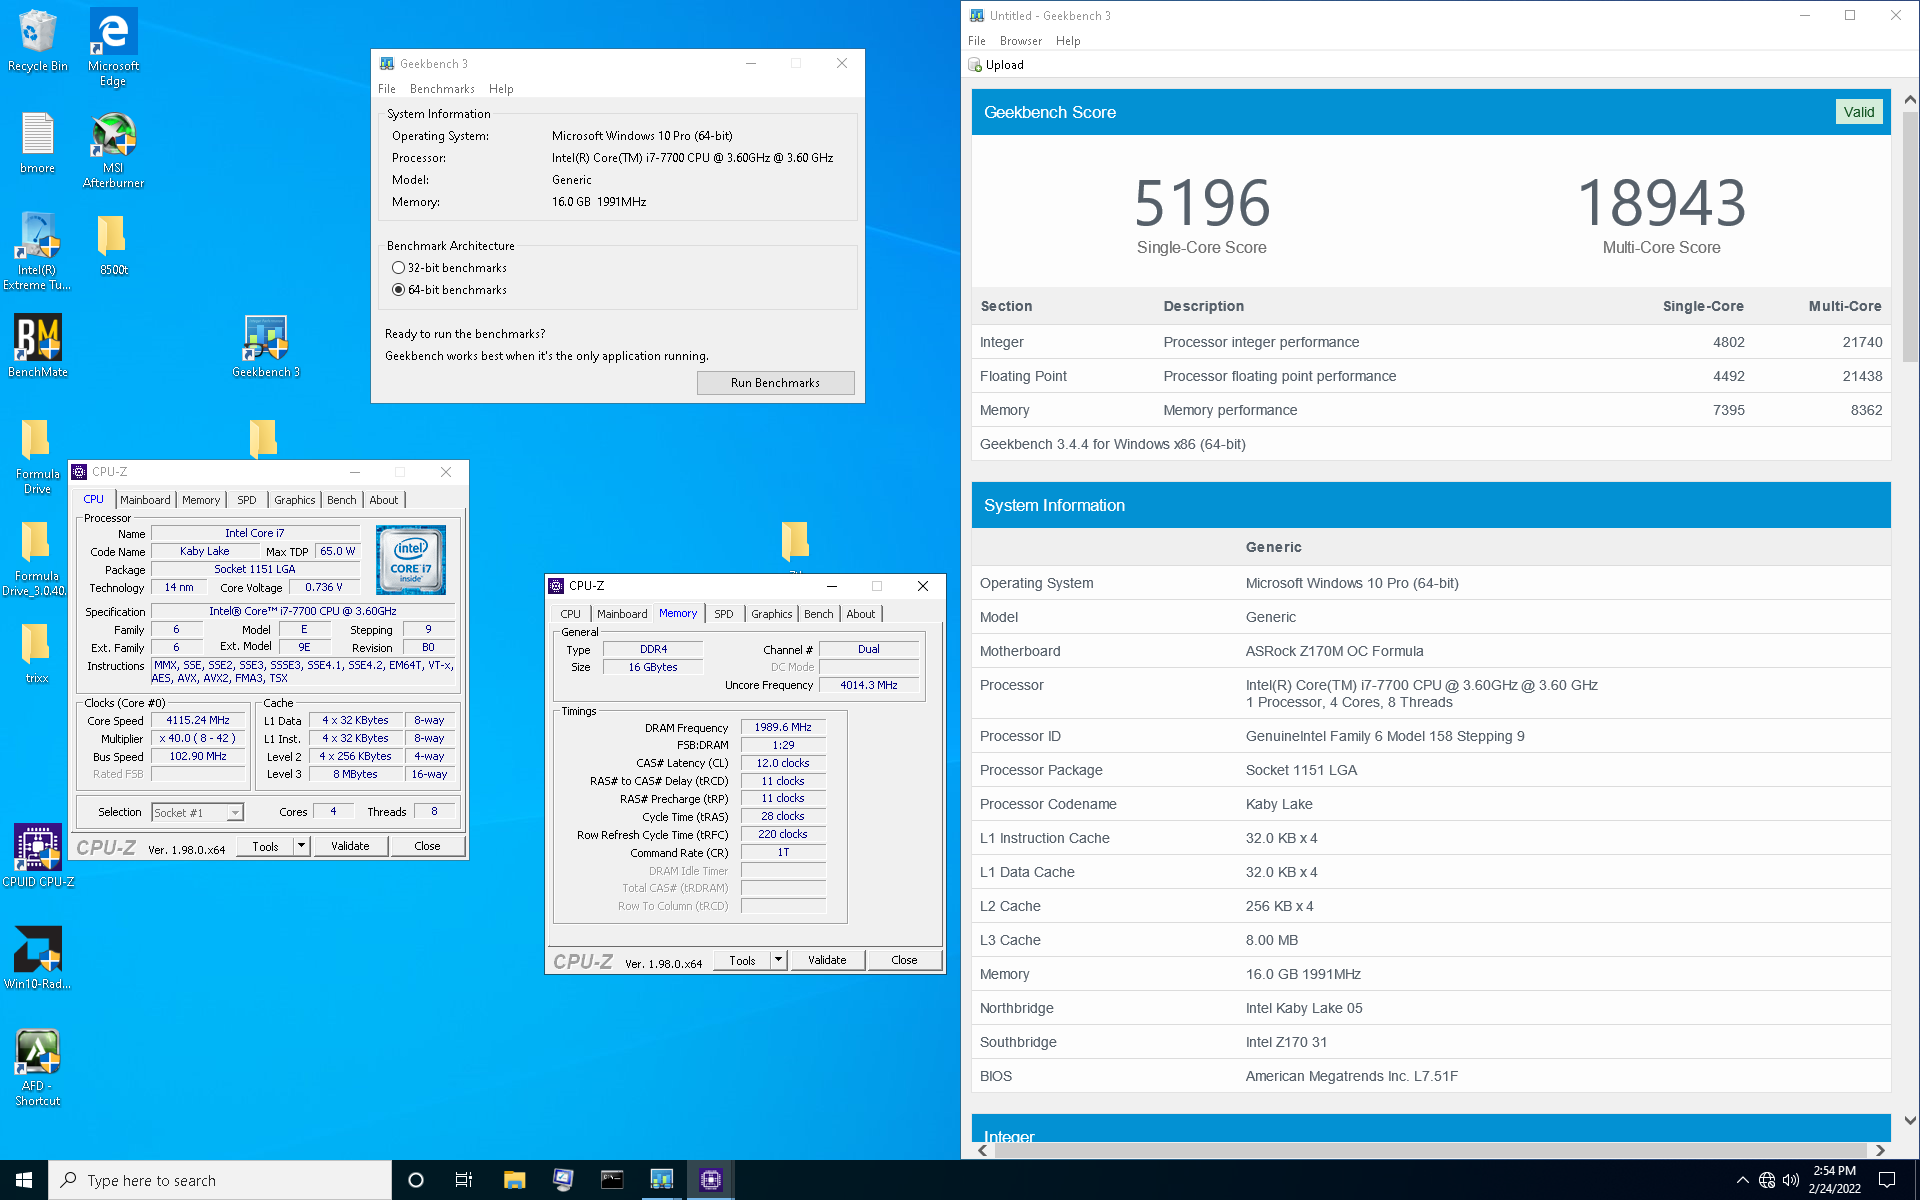Open Geekbench 3 desktop shortcut
This screenshot has height=1200, width=1920.
coord(265,346)
